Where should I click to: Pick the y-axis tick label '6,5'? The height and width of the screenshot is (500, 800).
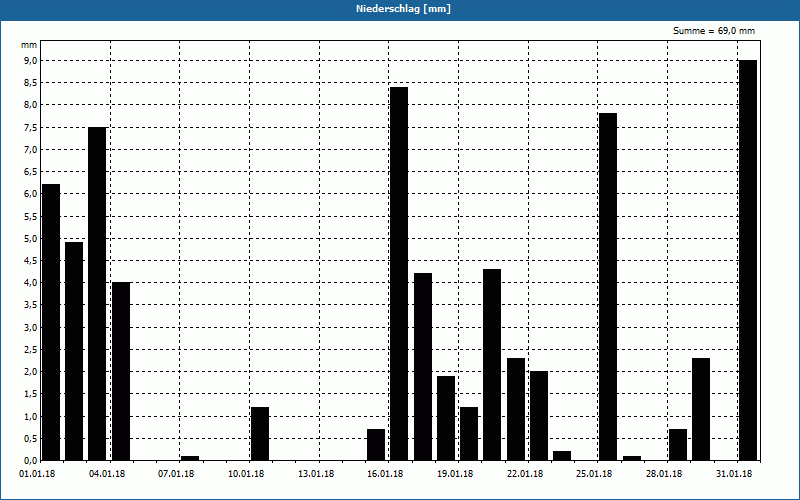click(x=31, y=172)
